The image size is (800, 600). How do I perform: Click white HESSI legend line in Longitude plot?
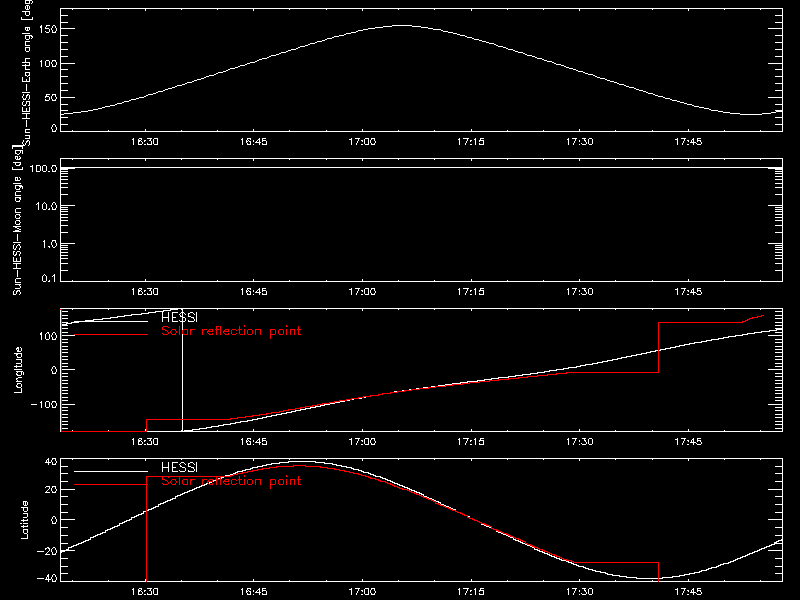[x=111, y=321]
